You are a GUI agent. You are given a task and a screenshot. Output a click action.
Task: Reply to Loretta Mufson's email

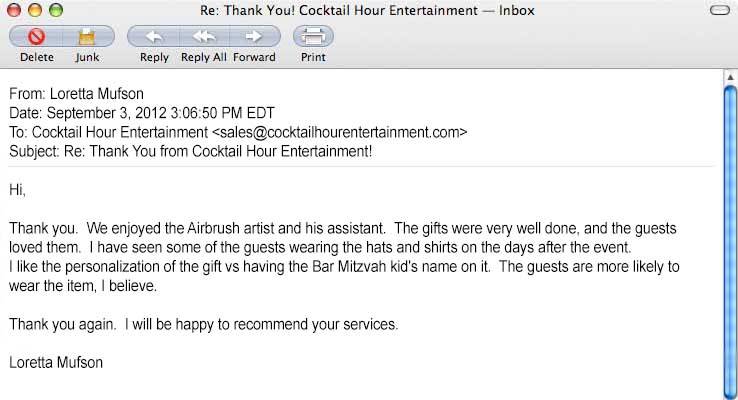pos(154,37)
